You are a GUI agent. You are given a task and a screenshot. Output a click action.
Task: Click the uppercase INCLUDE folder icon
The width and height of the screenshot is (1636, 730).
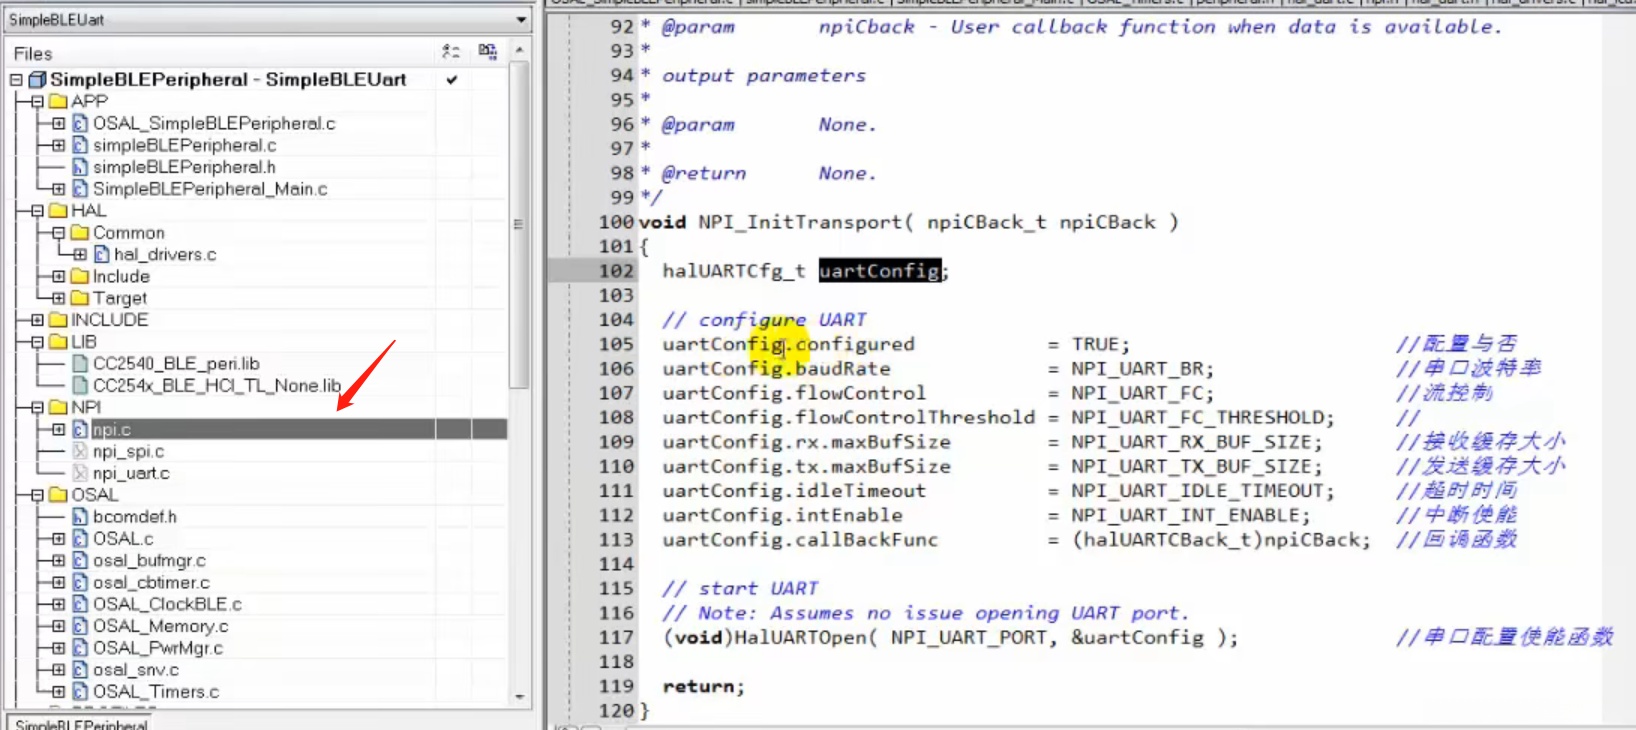point(59,320)
